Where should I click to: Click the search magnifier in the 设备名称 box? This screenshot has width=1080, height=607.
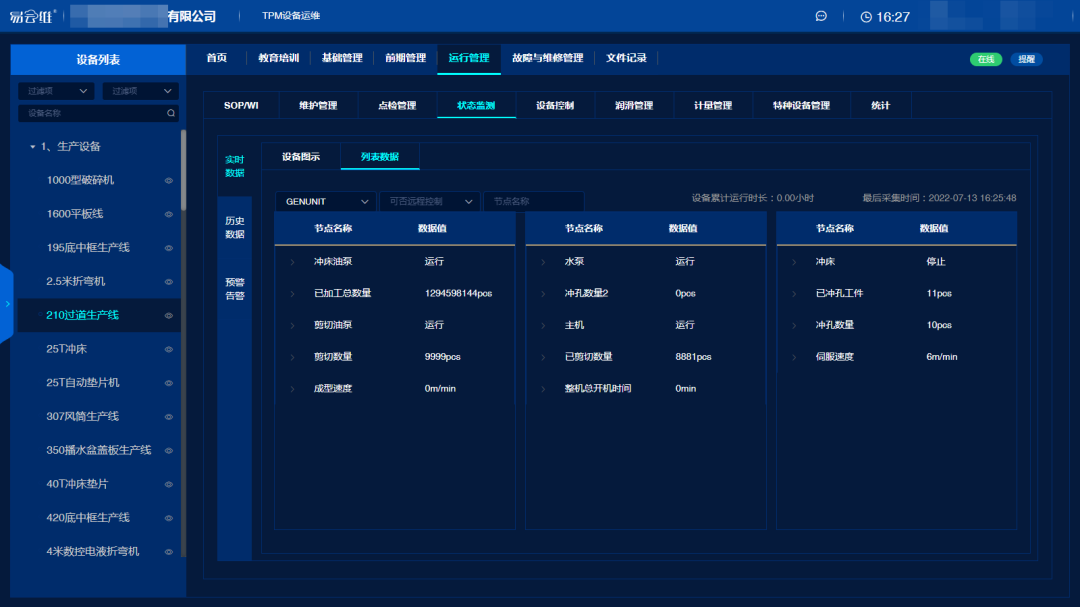point(170,115)
